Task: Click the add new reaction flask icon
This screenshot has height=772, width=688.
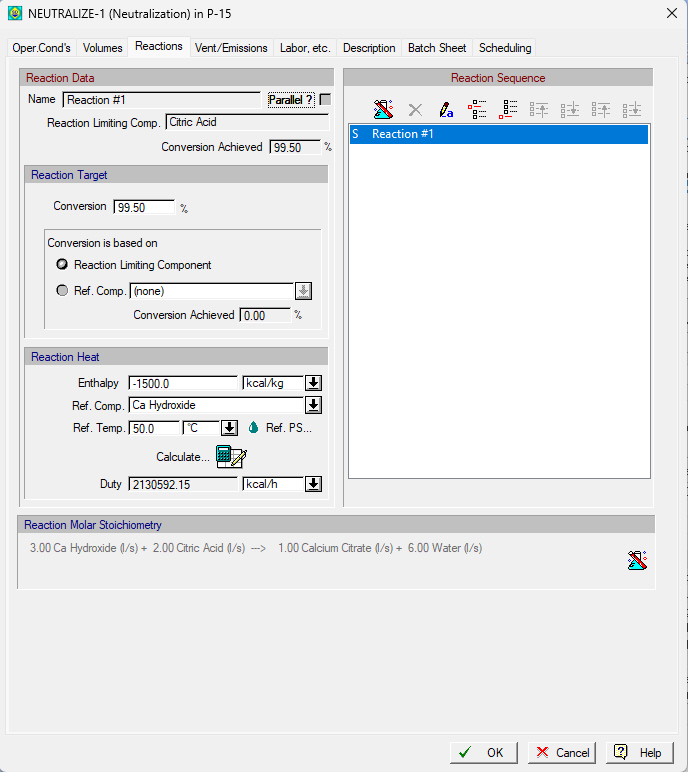Action: pos(384,109)
